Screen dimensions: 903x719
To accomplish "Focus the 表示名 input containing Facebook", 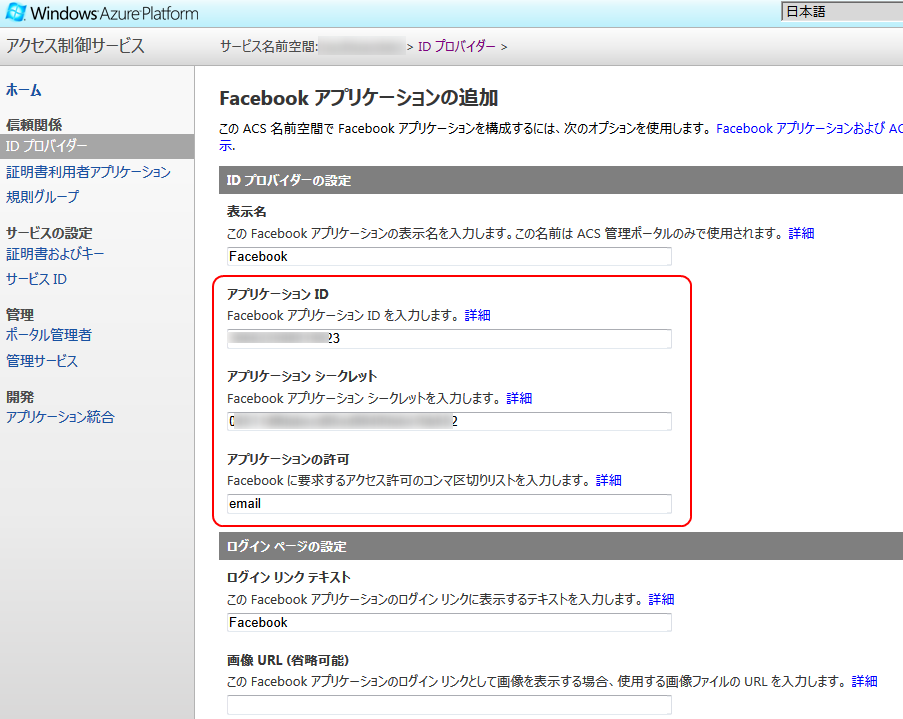I will [x=449, y=256].
